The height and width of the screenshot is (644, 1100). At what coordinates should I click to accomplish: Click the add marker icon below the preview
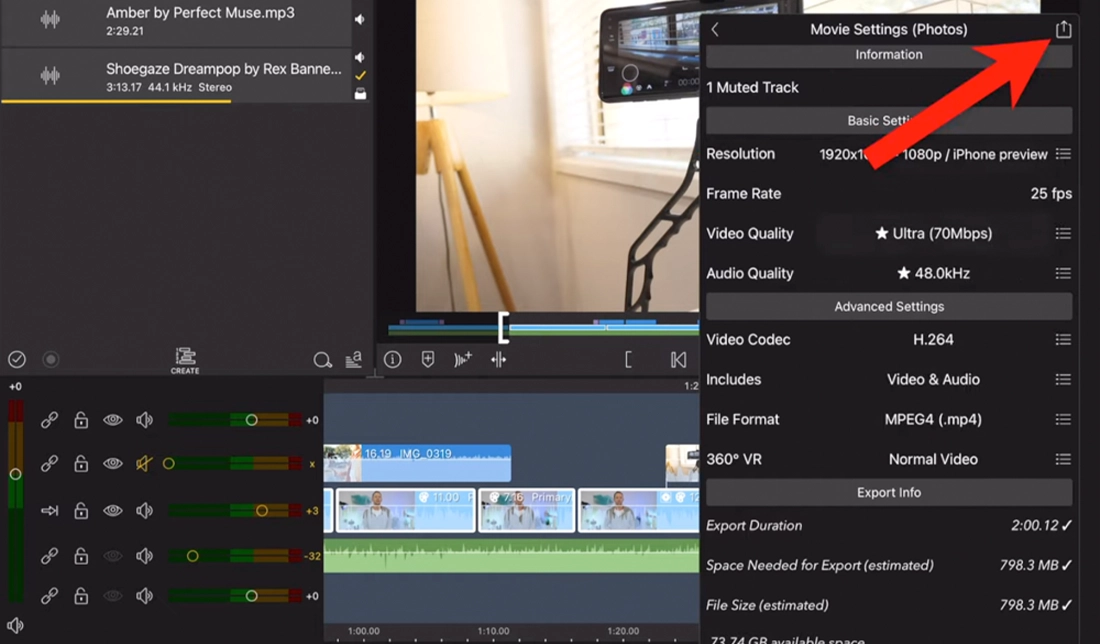click(x=428, y=359)
